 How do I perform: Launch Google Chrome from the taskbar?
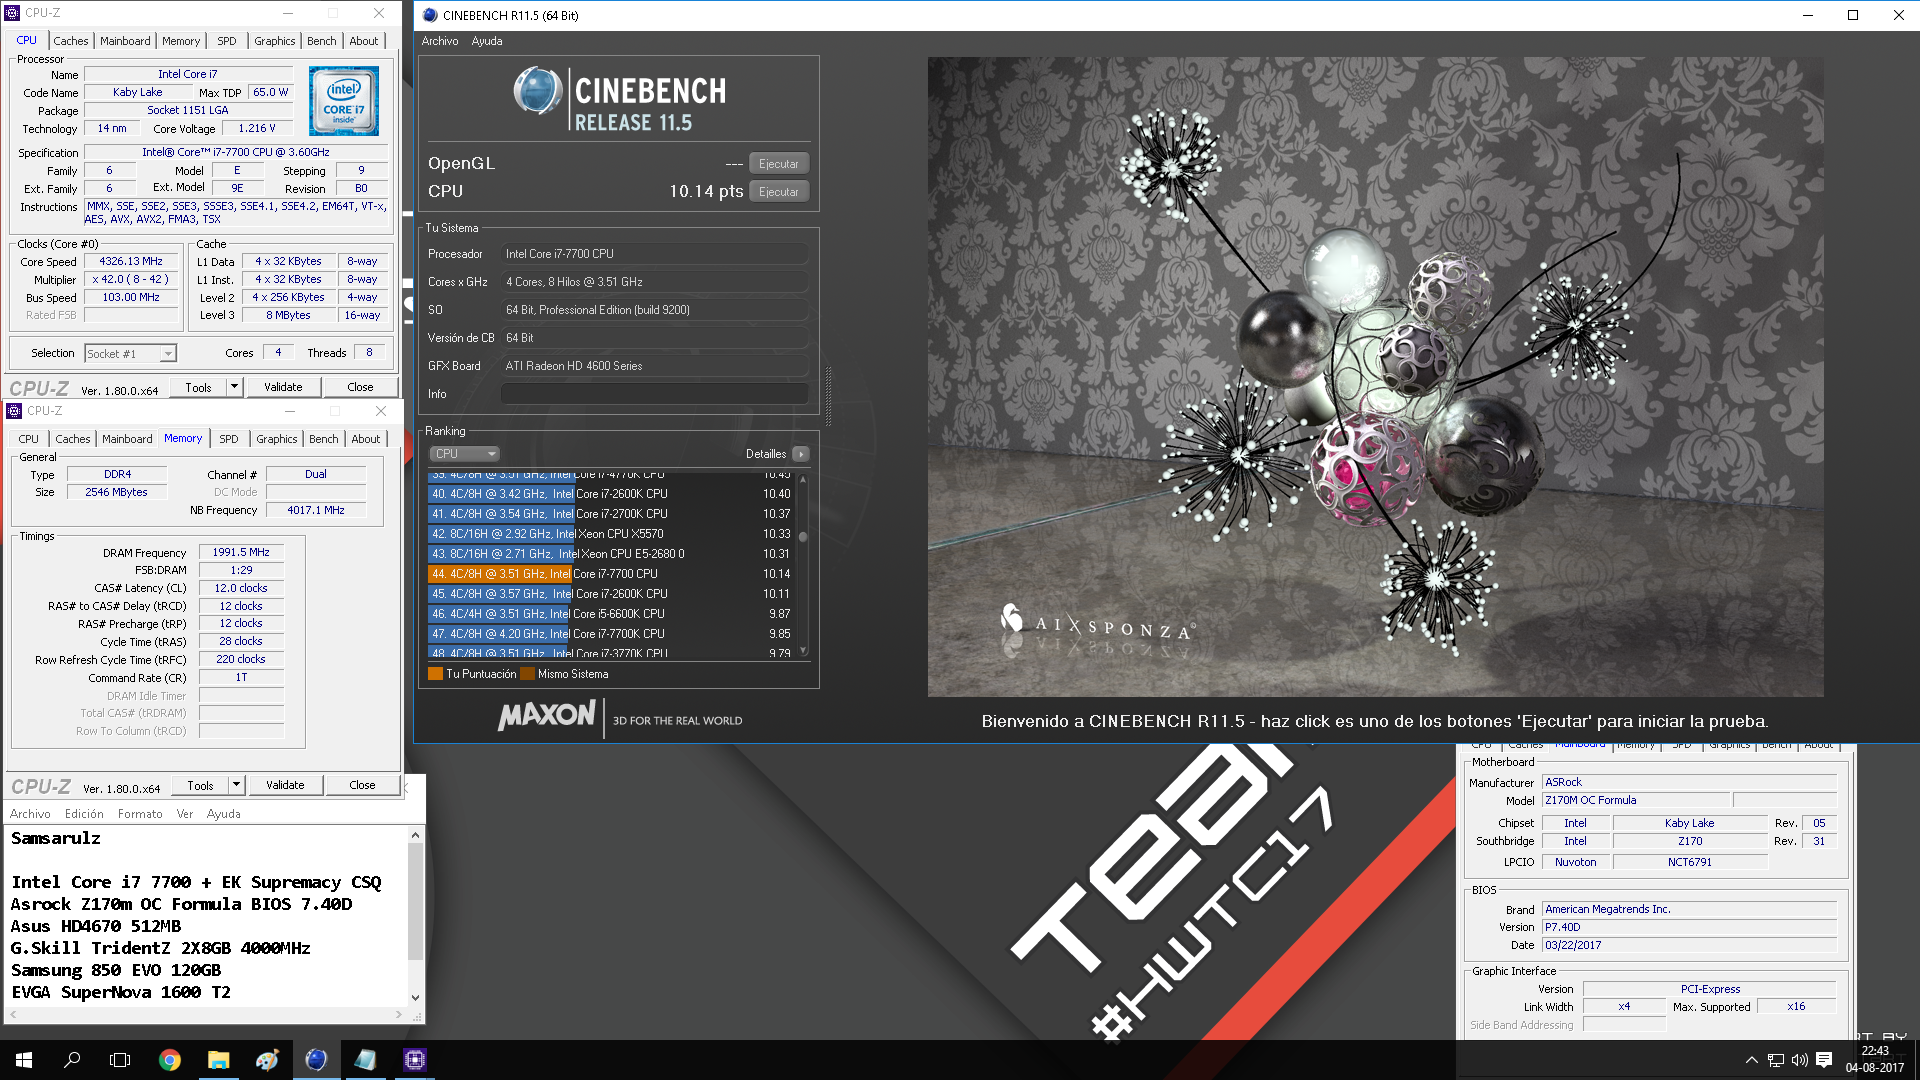coord(170,1060)
